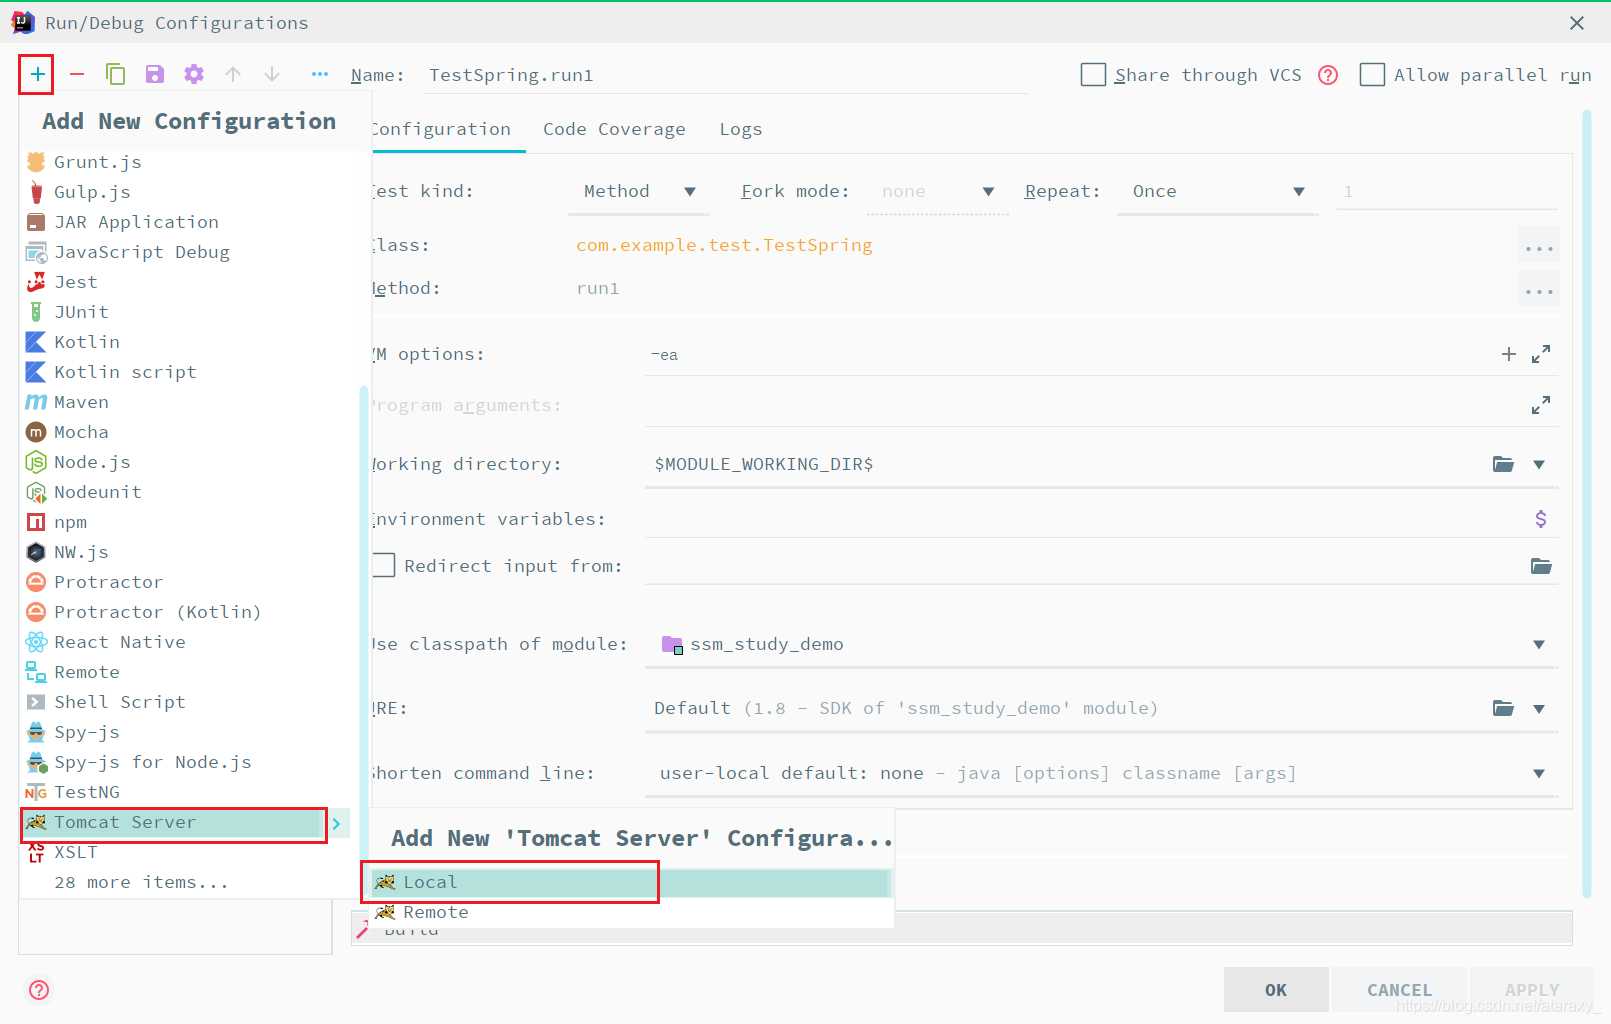Click the dialog help question-mark icon
The height and width of the screenshot is (1024, 1611).
[39, 990]
